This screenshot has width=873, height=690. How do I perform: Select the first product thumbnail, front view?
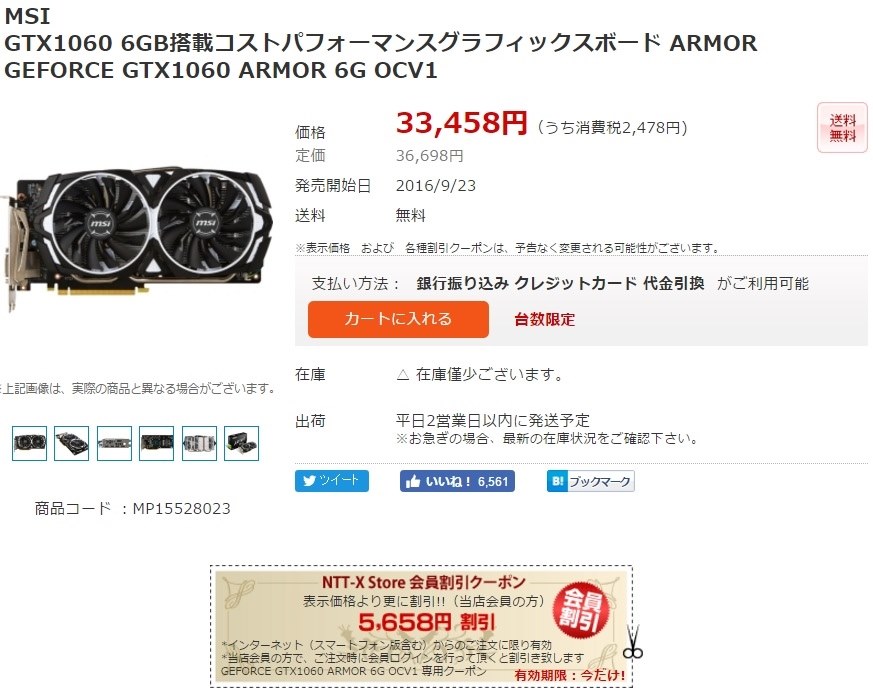coord(30,443)
